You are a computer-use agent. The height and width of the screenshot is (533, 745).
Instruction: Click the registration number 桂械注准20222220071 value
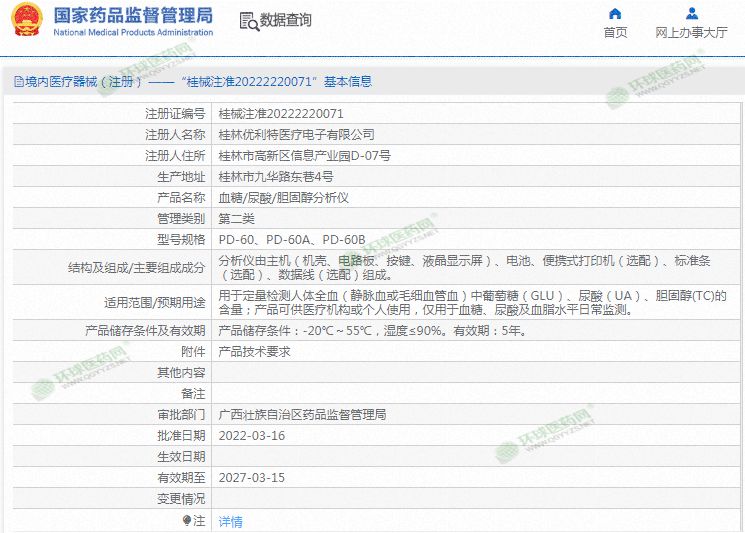[280, 114]
